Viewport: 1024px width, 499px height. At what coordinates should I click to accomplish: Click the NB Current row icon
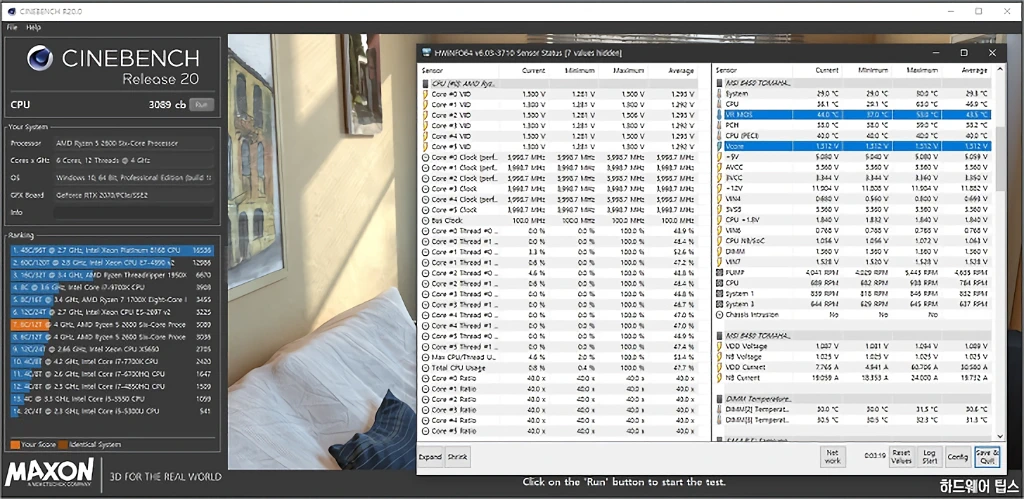[x=719, y=378]
